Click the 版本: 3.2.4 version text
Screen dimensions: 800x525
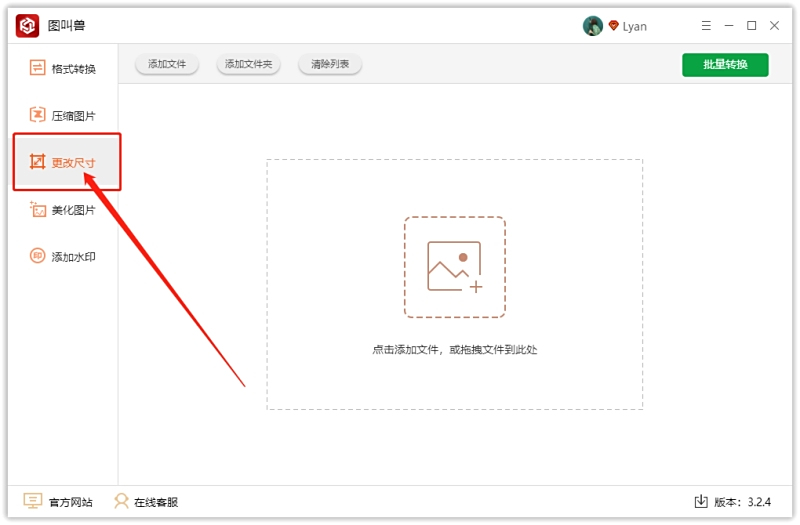pos(742,502)
